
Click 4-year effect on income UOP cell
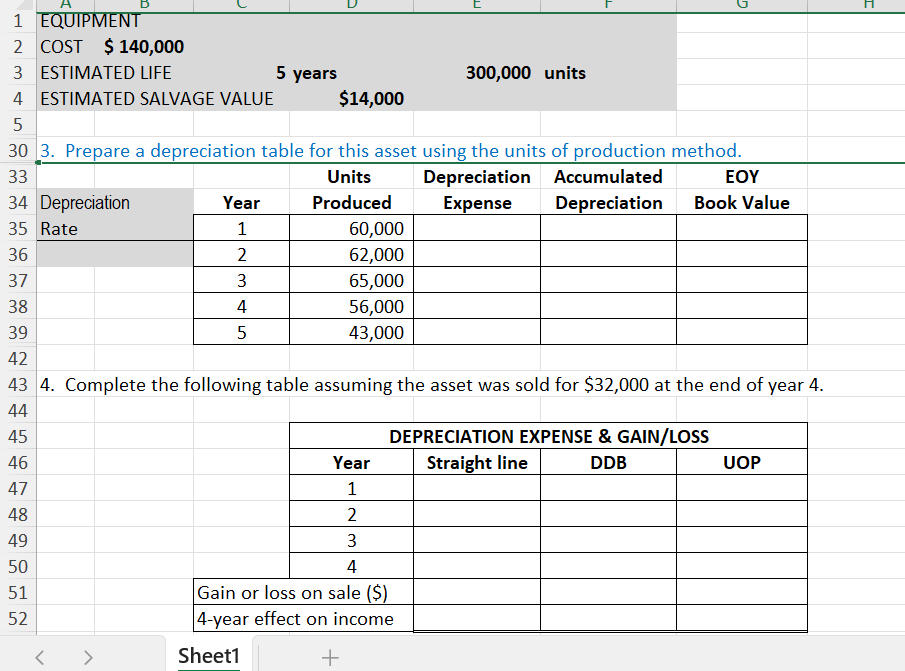pos(742,618)
